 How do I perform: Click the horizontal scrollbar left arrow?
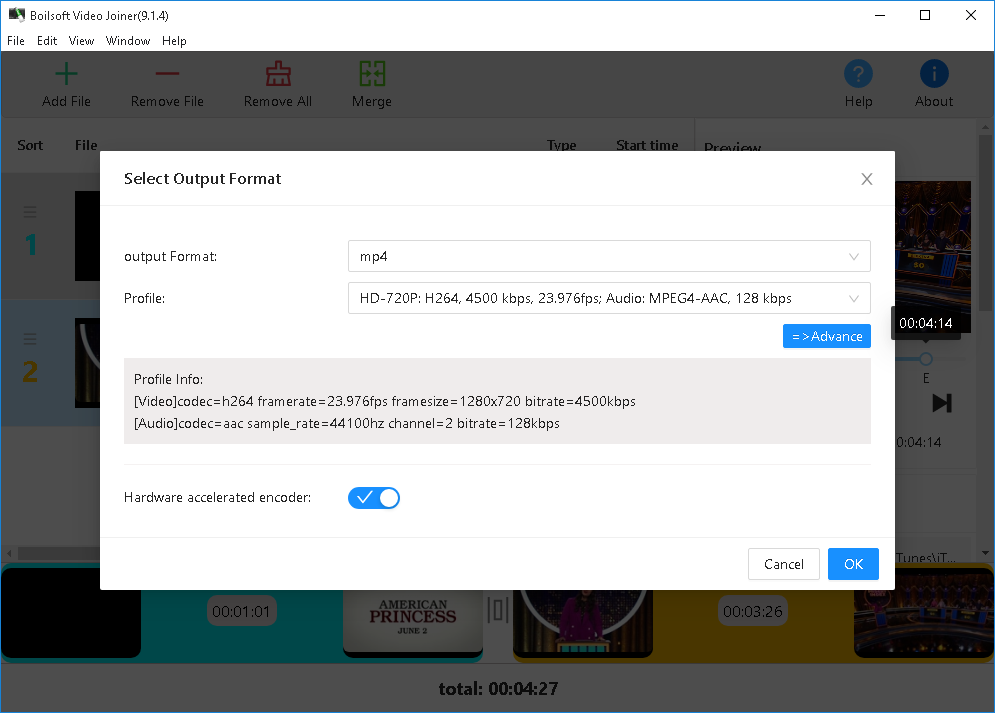click(x=9, y=553)
